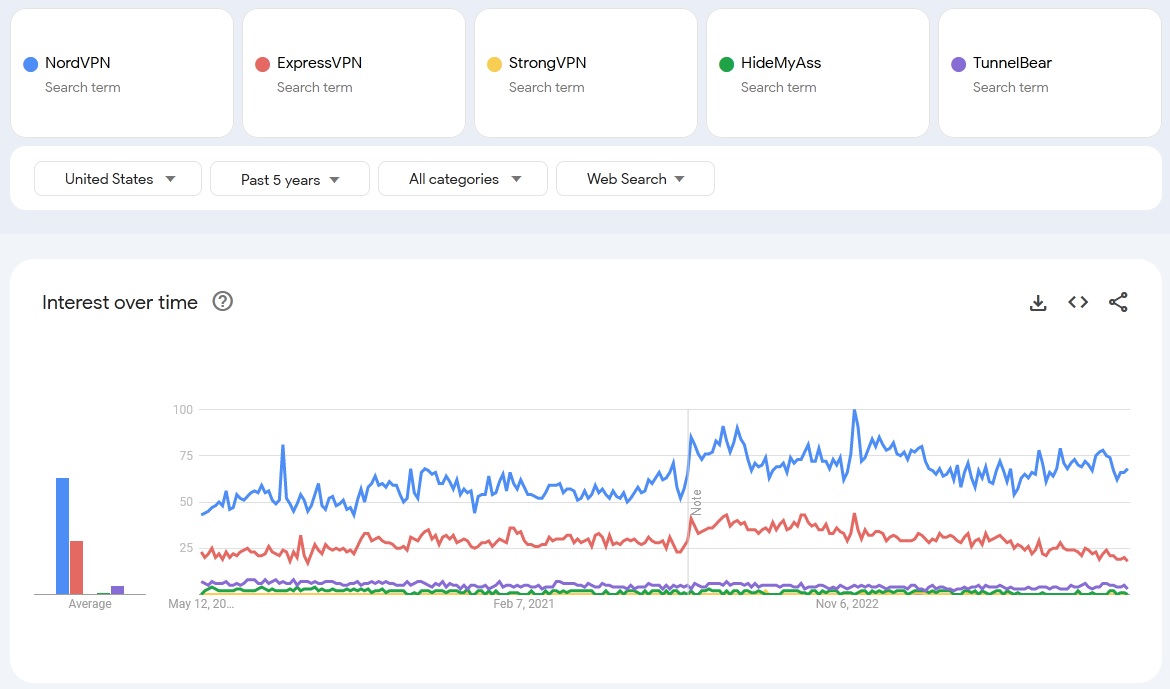Select the NordVPN search term card
Screen dimensions: 1170x689
(x=122, y=73)
